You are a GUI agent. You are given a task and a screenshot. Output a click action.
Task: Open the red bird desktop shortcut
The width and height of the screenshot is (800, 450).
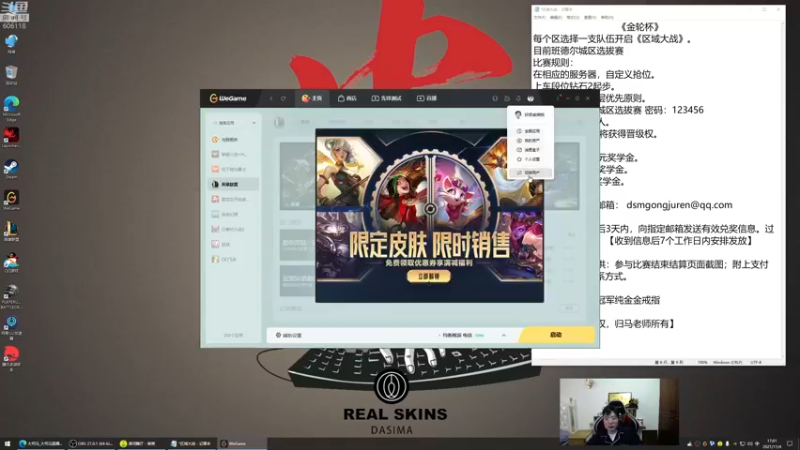click(x=11, y=359)
